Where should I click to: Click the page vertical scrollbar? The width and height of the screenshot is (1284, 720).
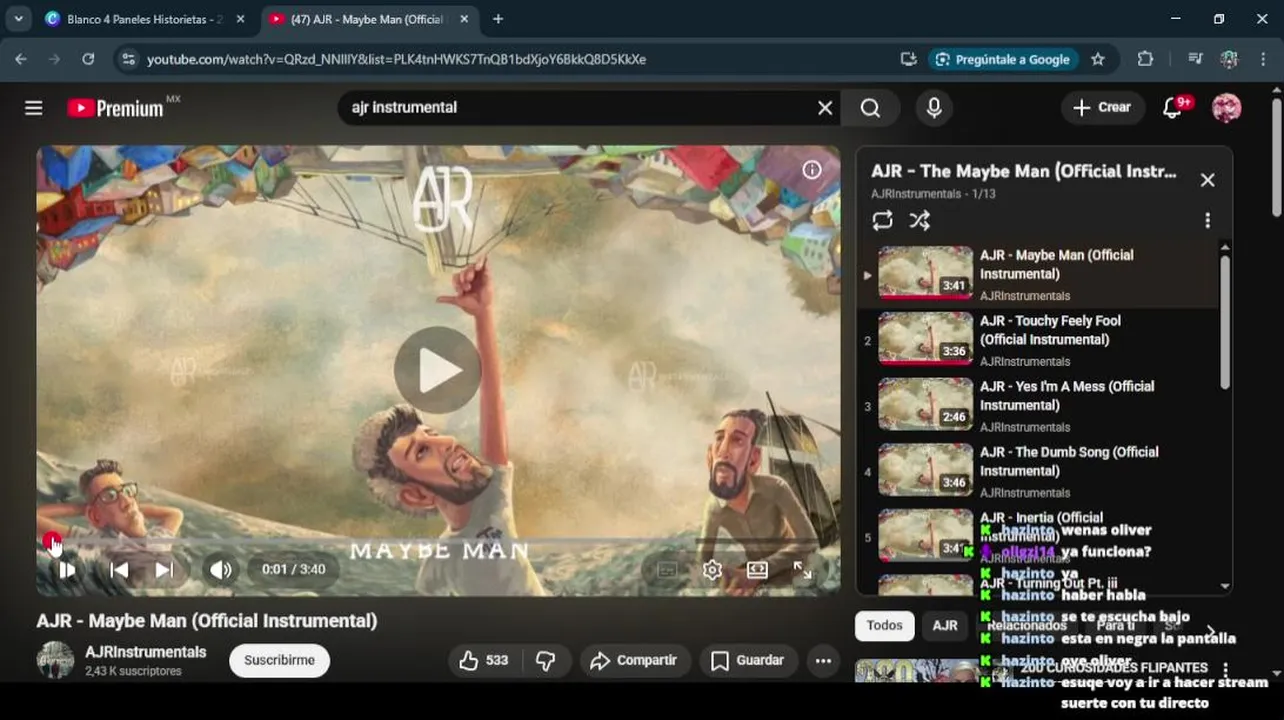(x=1276, y=157)
